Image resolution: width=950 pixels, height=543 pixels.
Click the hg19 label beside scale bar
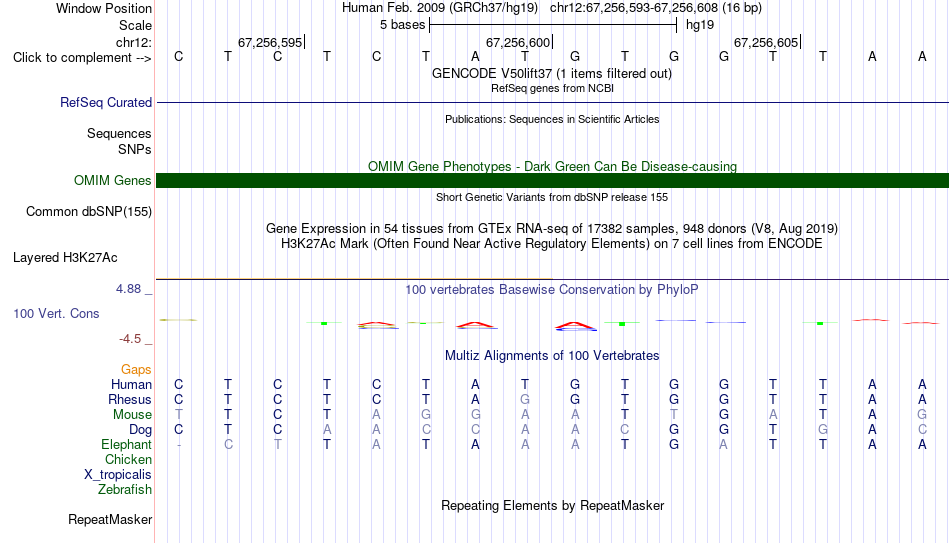pos(700,25)
